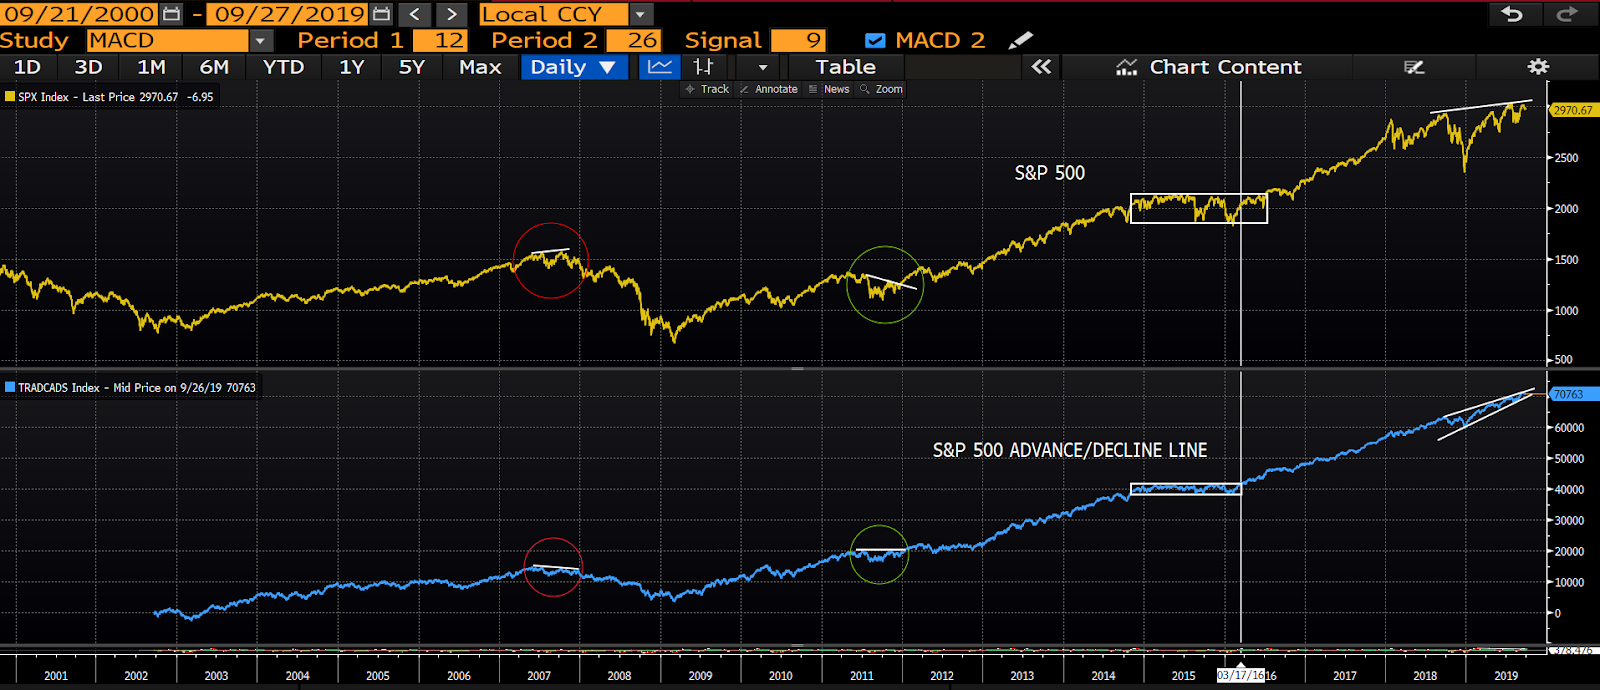Select the Max range tab
The image size is (1600, 690).
(x=480, y=67)
